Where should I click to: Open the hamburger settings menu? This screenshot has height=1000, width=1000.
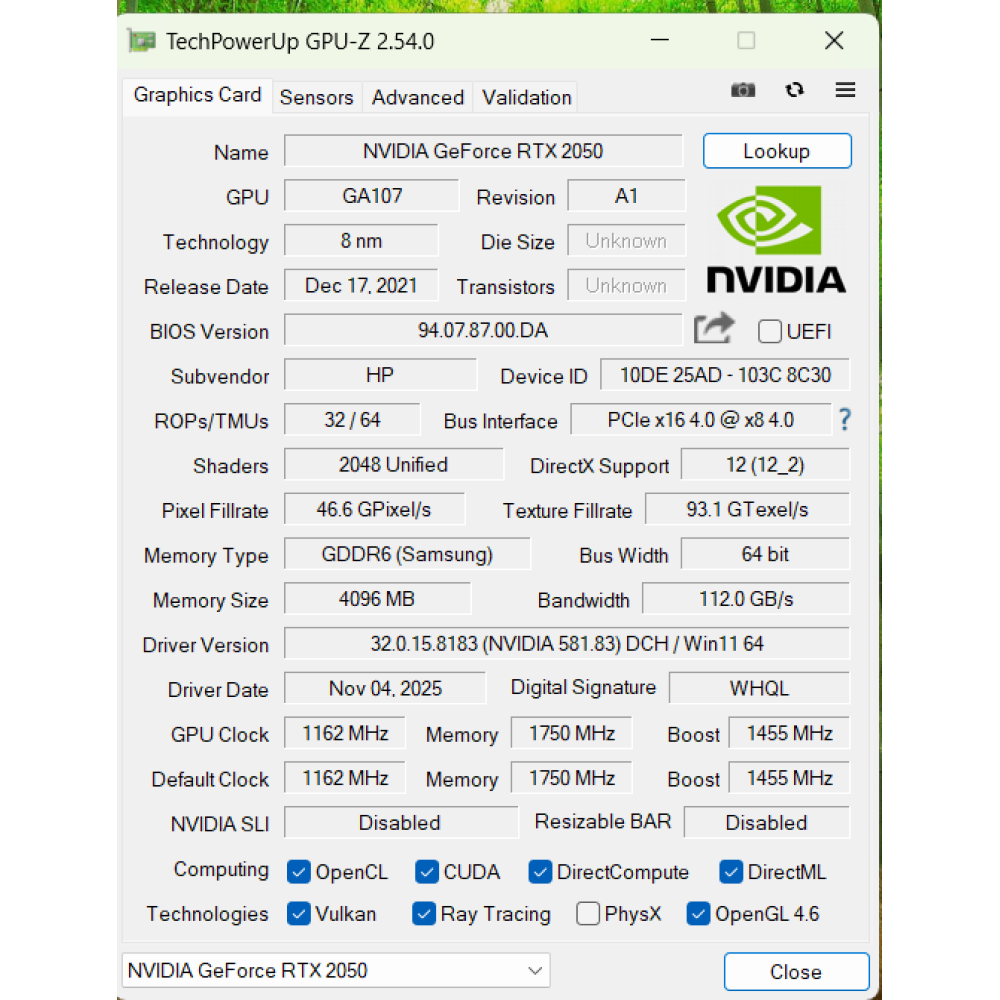tap(845, 90)
